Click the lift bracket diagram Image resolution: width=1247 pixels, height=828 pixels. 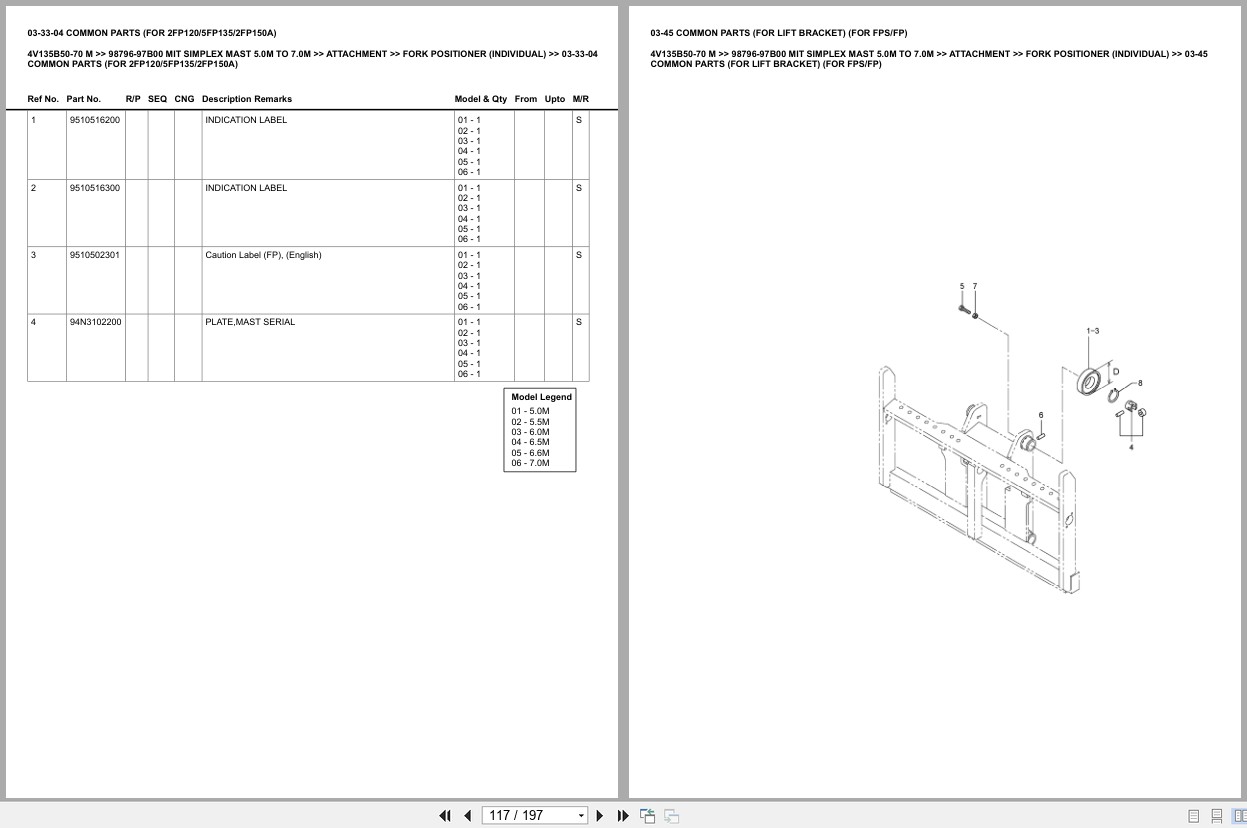[x=1012, y=438]
